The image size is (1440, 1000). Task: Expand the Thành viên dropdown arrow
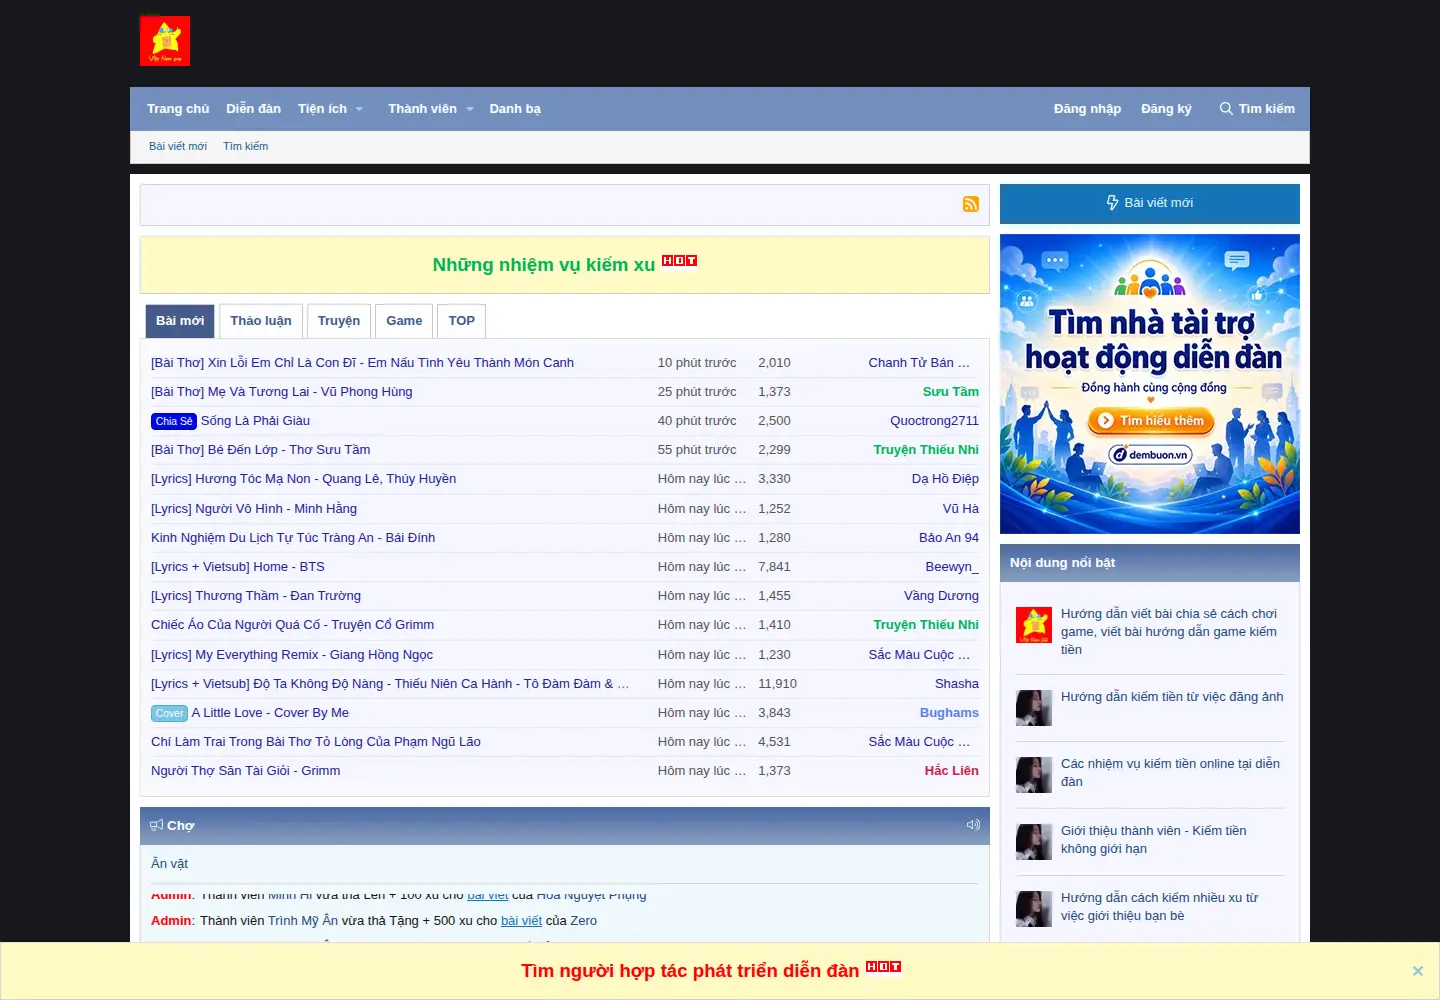point(469,109)
